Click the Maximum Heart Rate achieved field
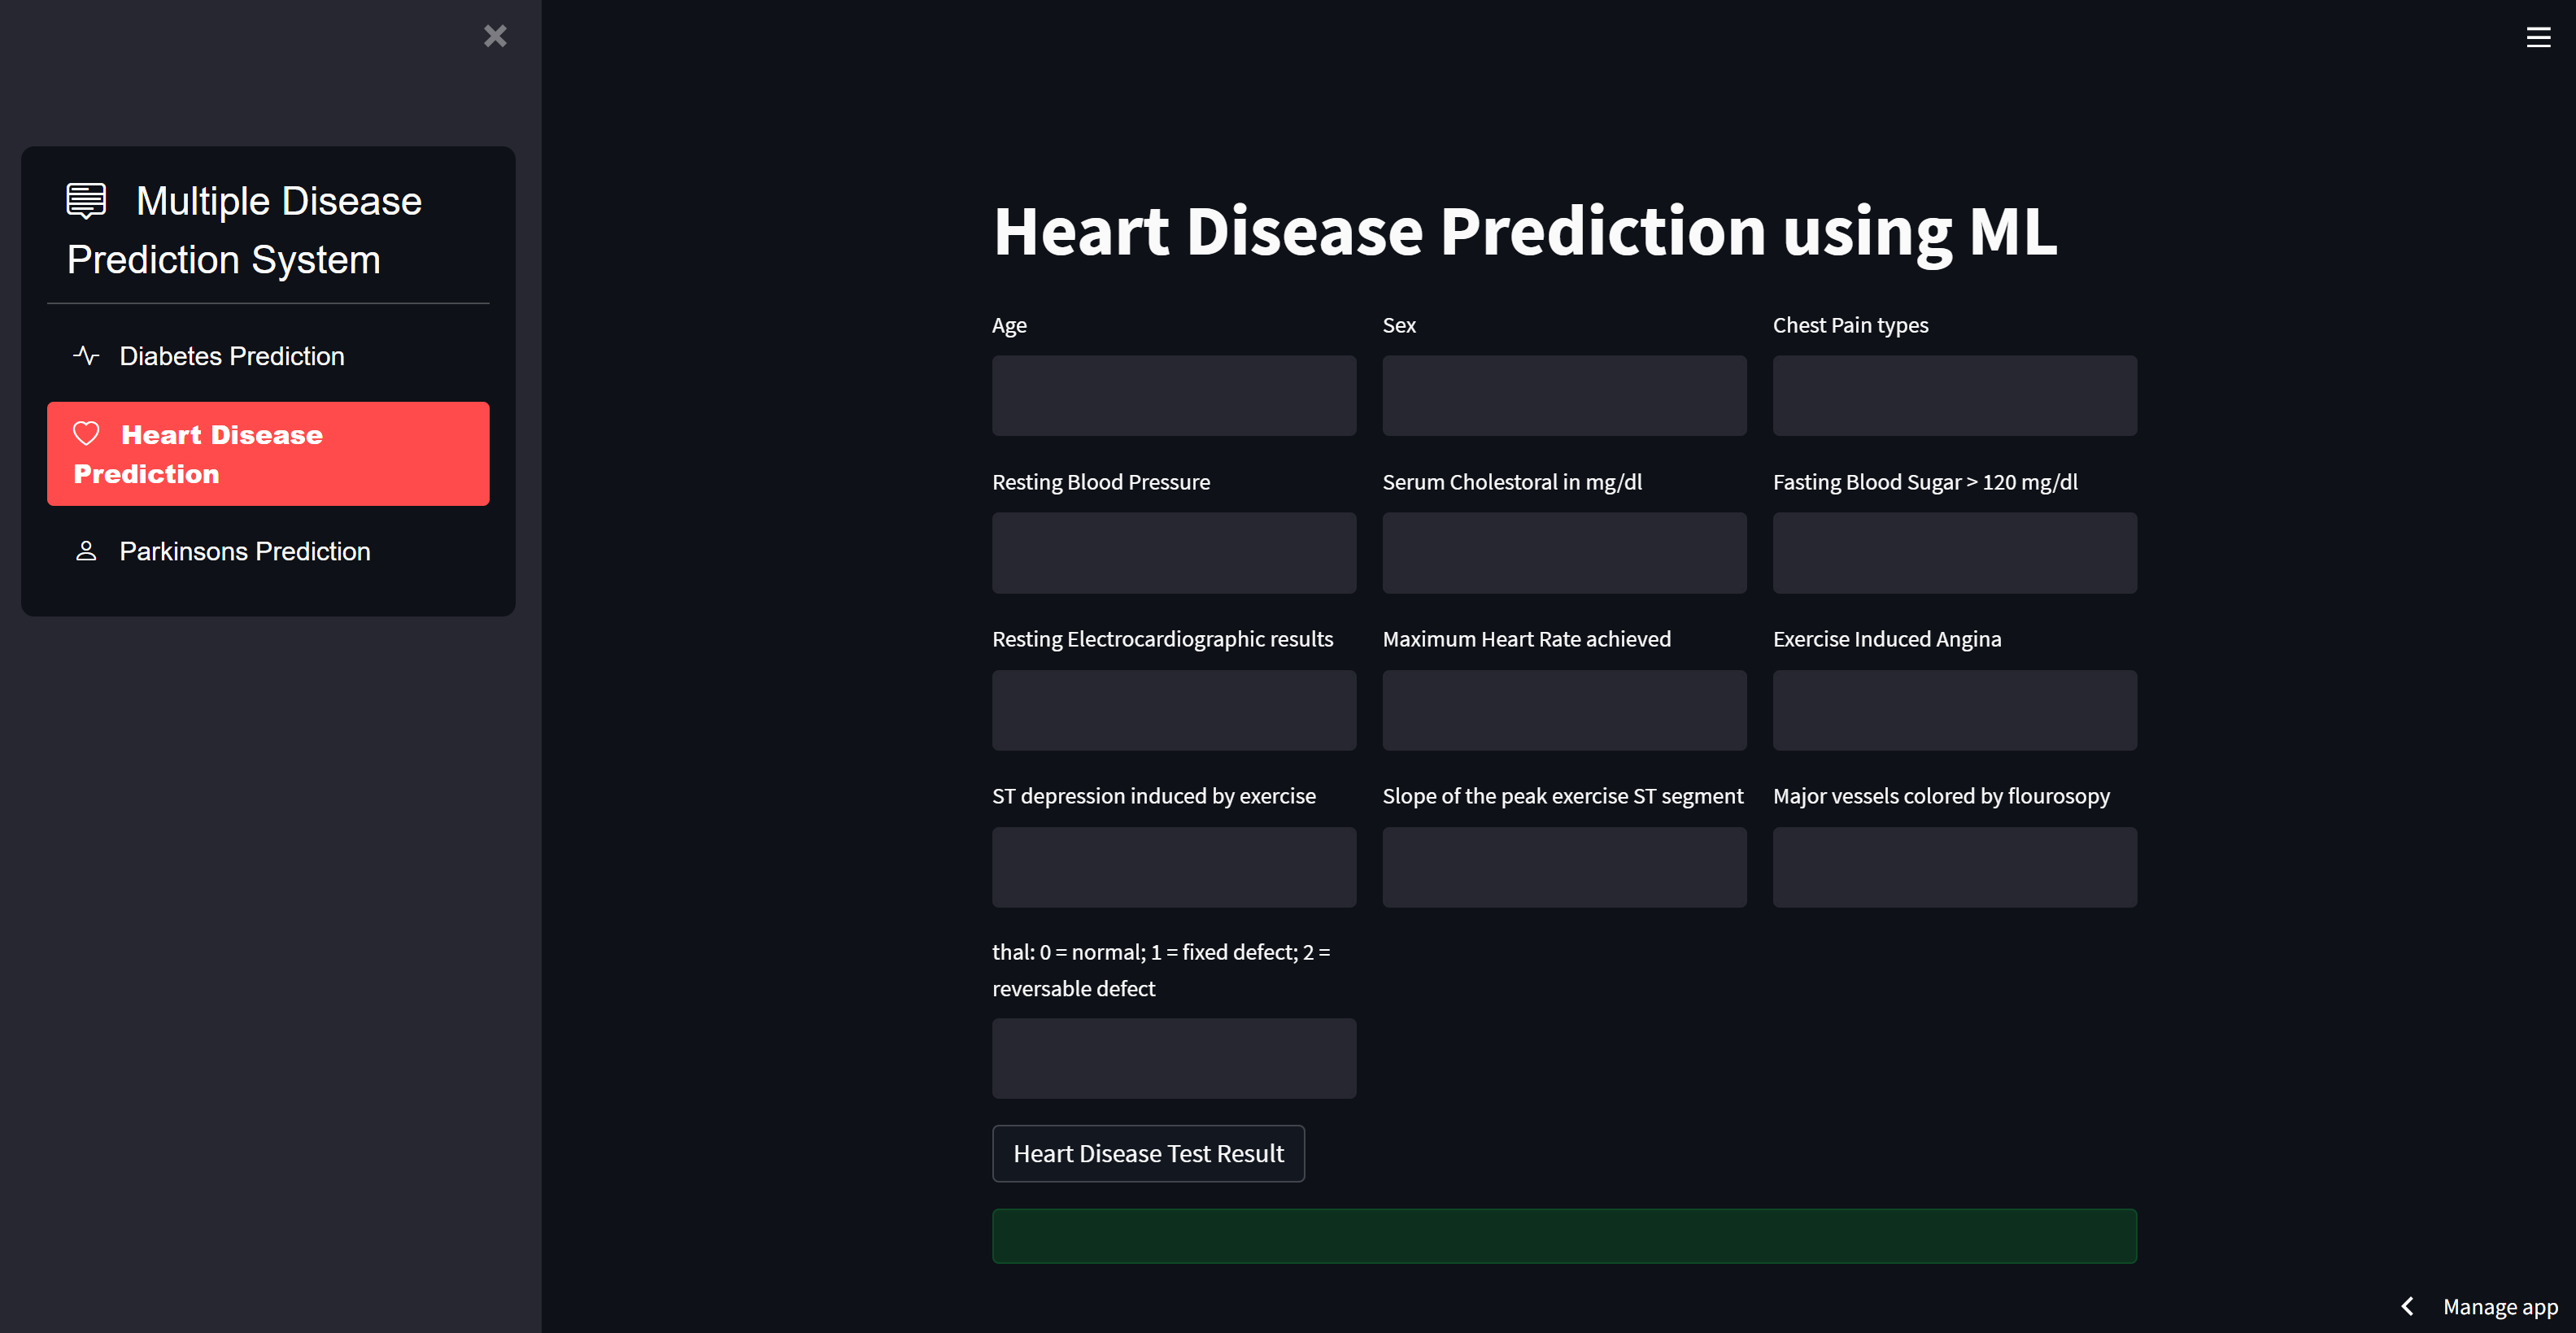The image size is (2576, 1333). tap(1564, 710)
